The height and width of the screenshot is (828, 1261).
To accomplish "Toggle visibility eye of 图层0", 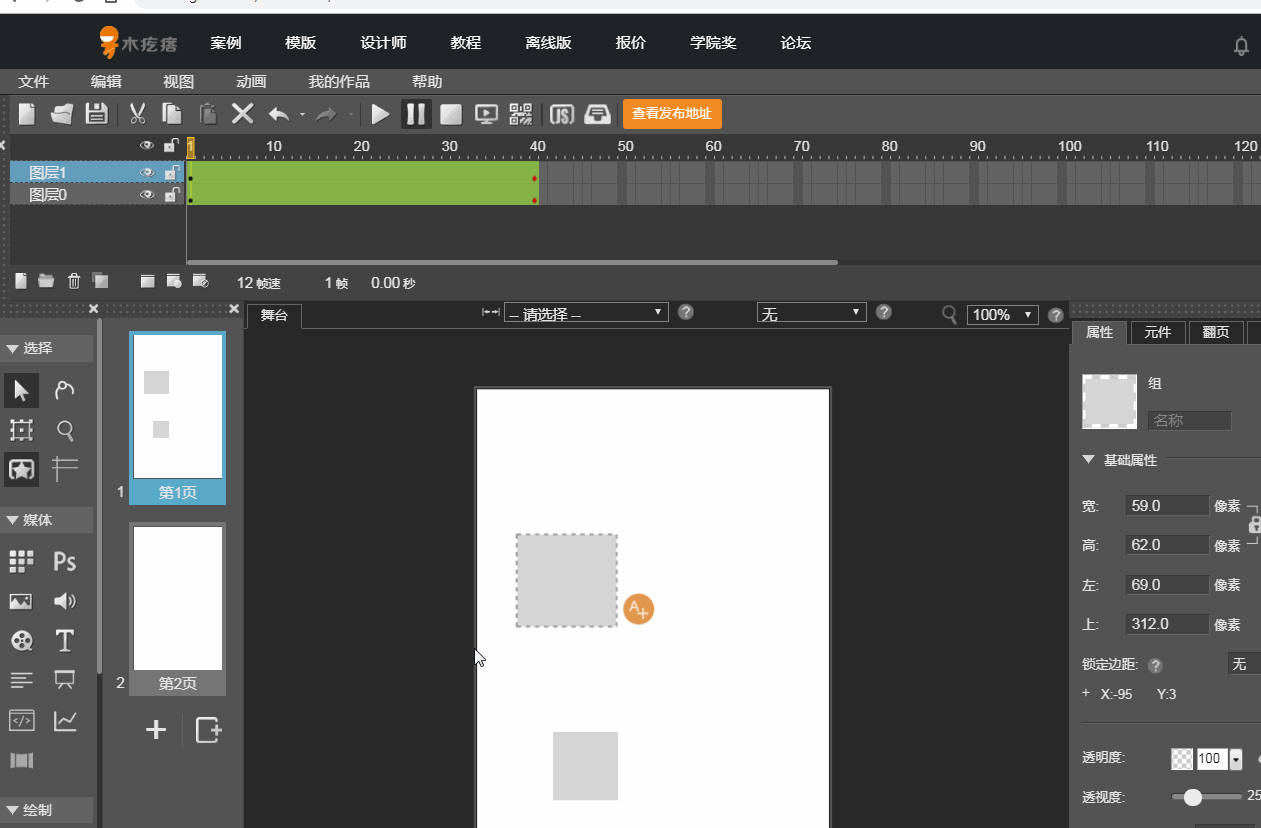I will 147,194.
